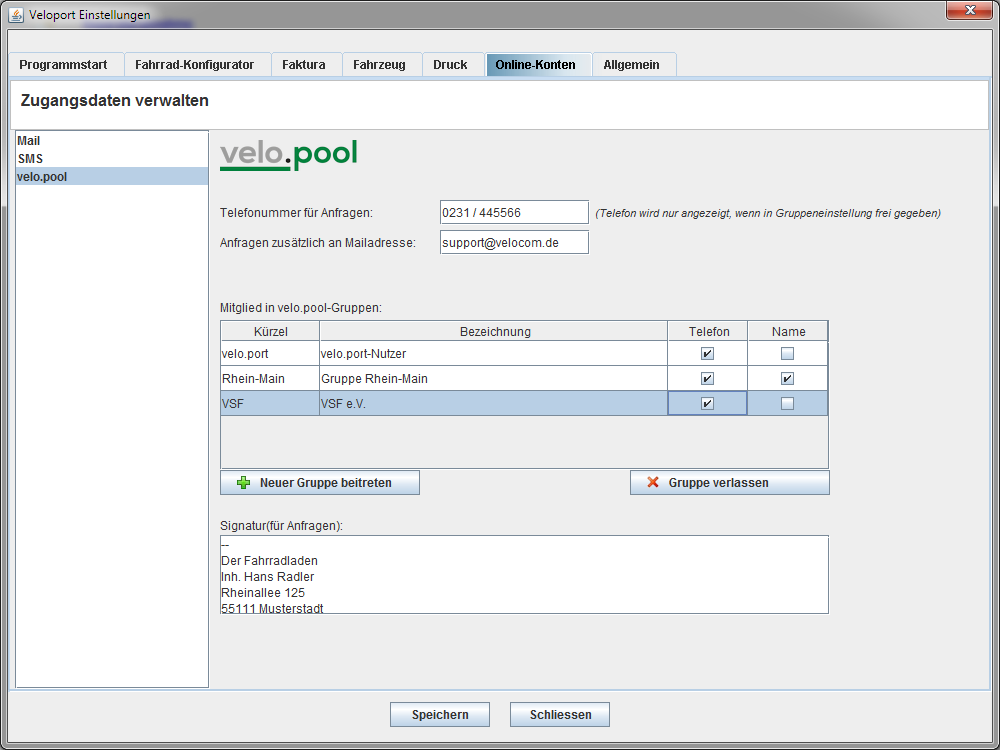The height and width of the screenshot is (750, 1000).
Task: Click the Kürzel column header
Action: [270, 332]
